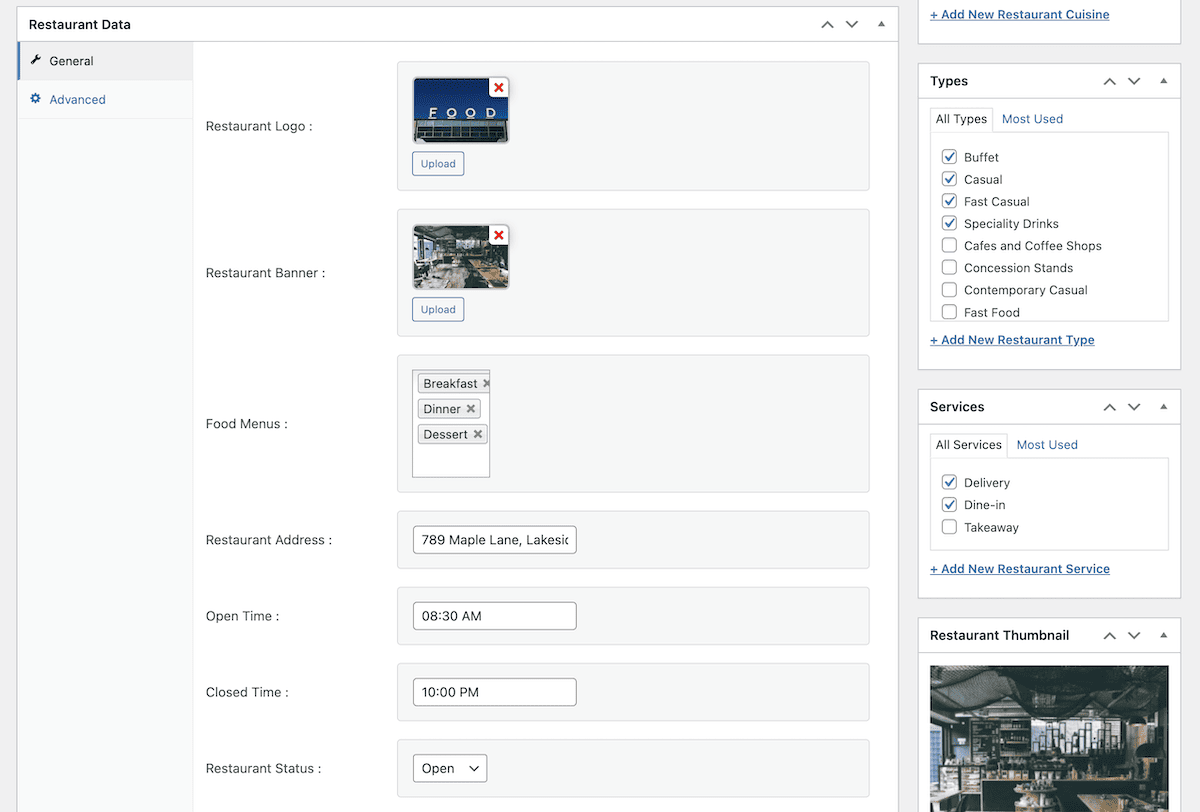Check the Takeaway service checkbox
This screenshot has height=812, width=1200.
(x=949, y=527)
